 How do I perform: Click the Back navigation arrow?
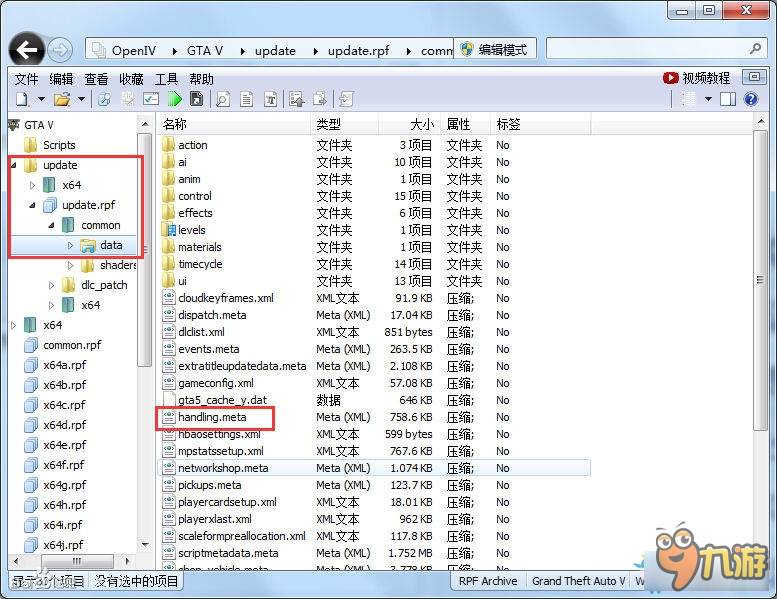pyautogui.click(x=27, y=50)
